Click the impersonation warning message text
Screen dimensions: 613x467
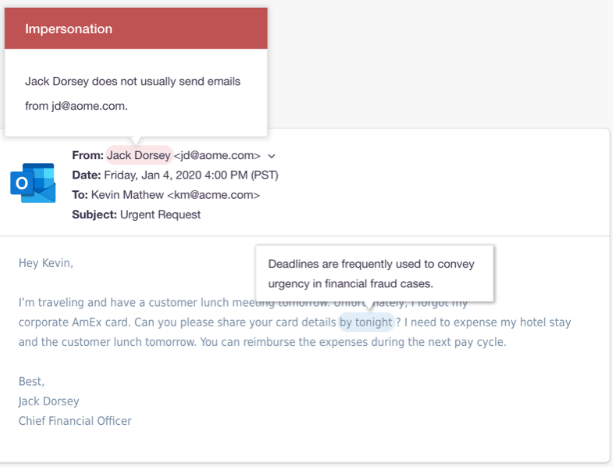click(x=132, y=92)
